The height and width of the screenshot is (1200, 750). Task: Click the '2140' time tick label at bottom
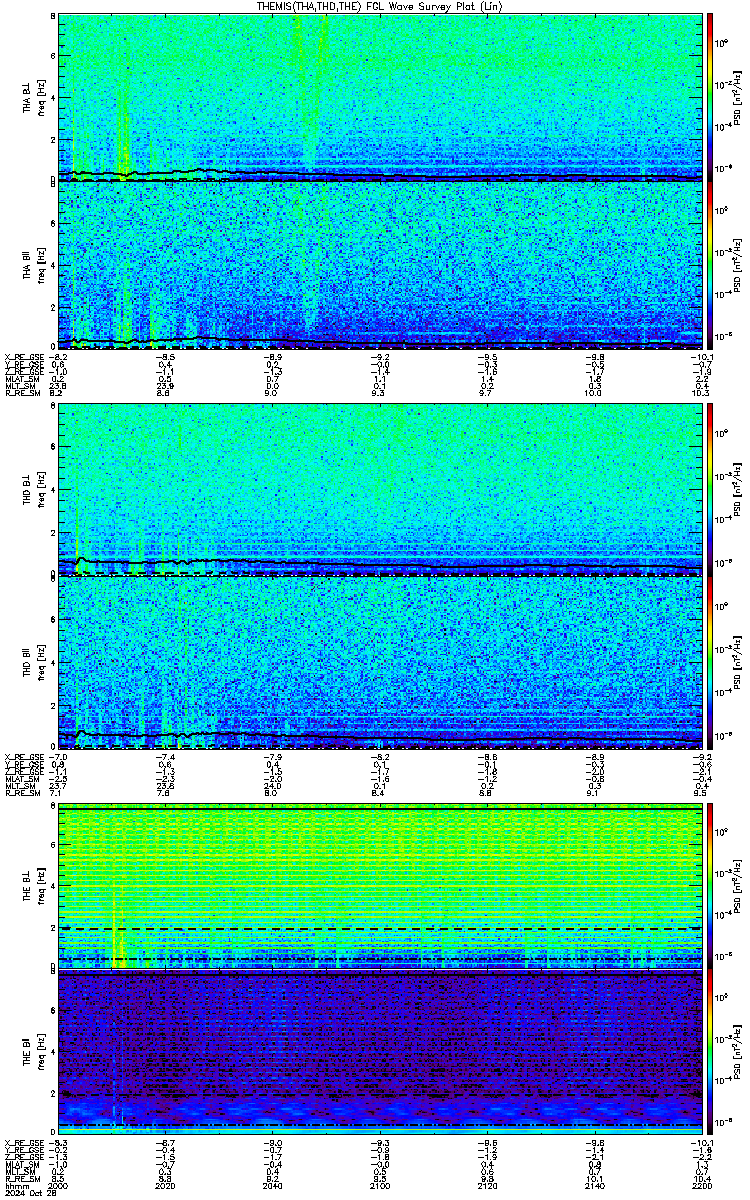coord(595,1186)
